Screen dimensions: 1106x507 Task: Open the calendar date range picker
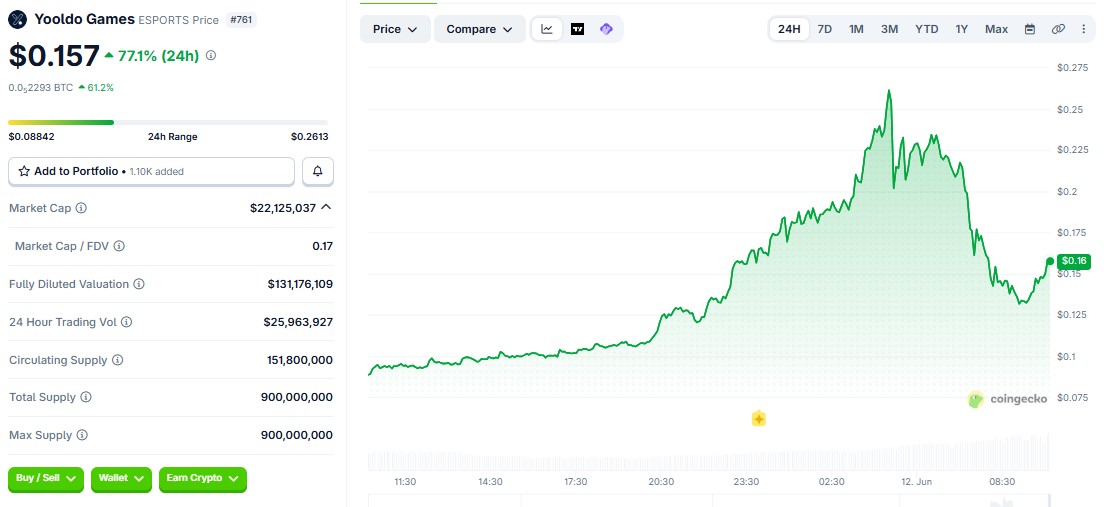point(1030,29)
